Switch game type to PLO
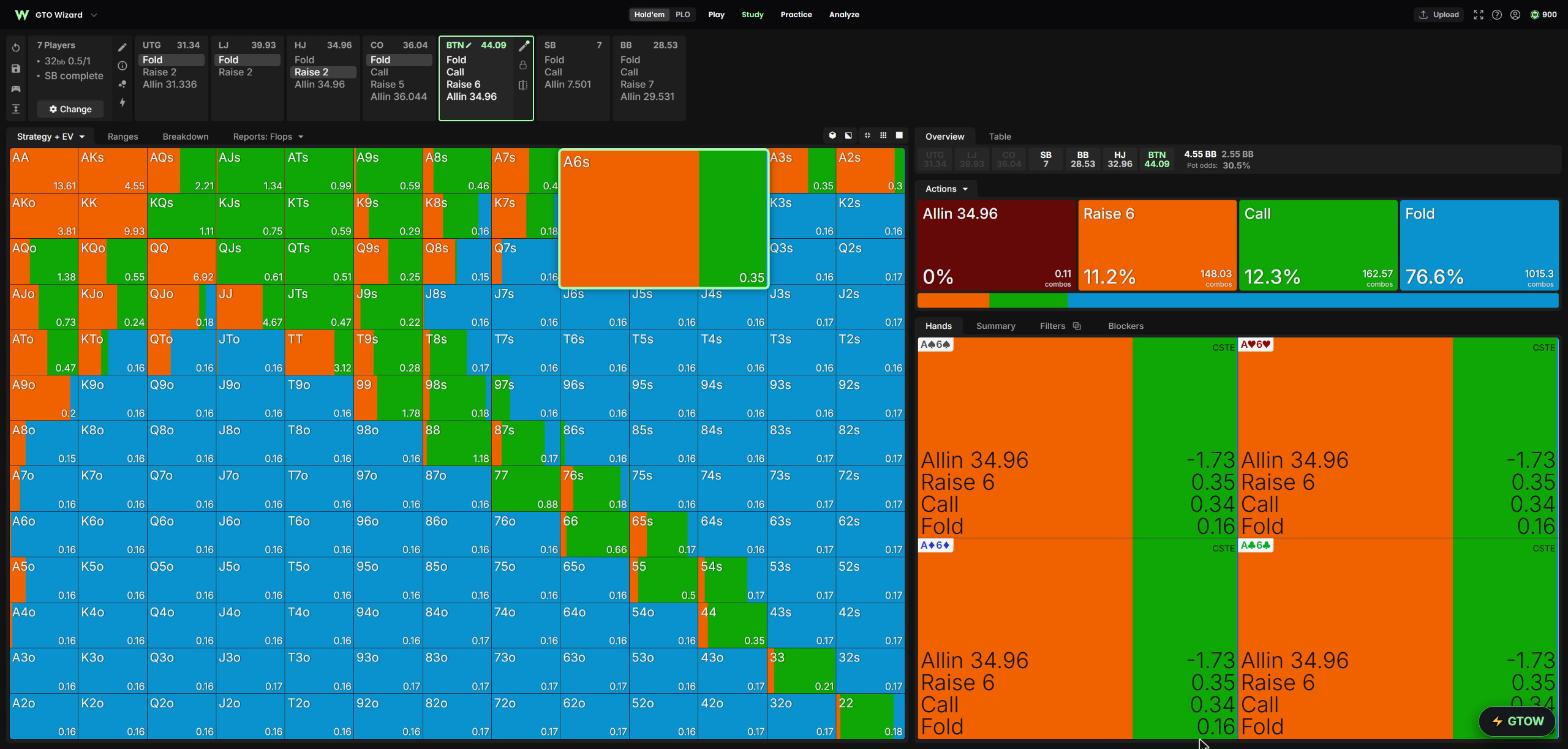1568x749 pixels. coord(683,15)
